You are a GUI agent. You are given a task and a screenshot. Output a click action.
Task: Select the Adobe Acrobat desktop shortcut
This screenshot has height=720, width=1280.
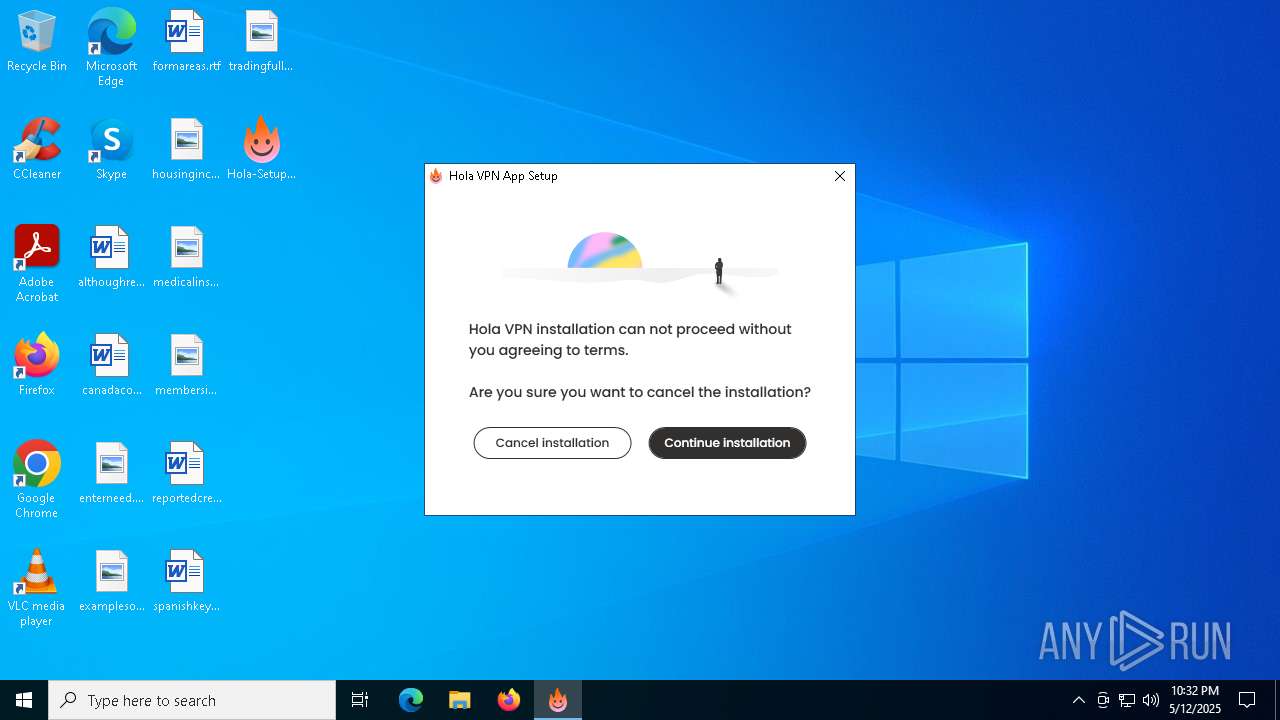37,264
